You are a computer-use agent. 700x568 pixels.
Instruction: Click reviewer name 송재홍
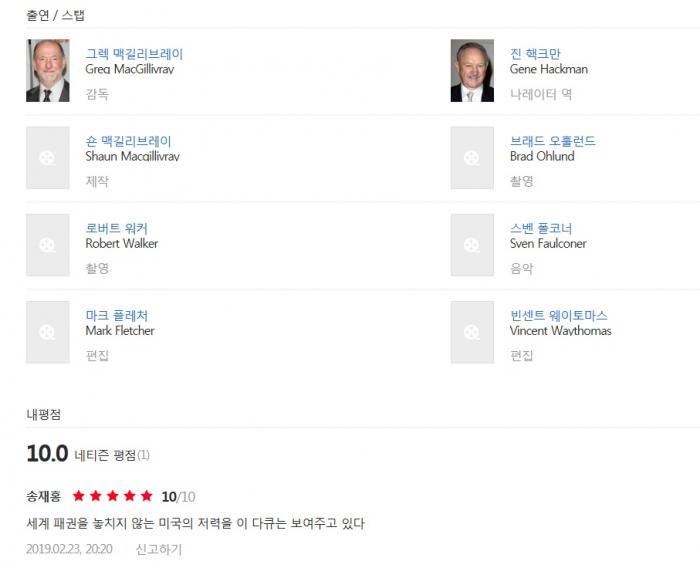coord(43,496)
